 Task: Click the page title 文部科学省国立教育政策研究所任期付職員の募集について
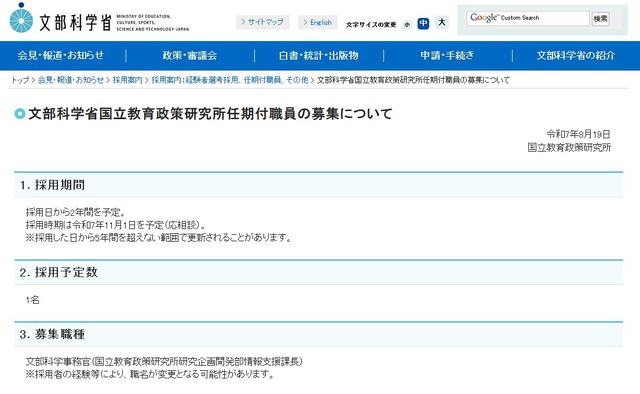210,114
